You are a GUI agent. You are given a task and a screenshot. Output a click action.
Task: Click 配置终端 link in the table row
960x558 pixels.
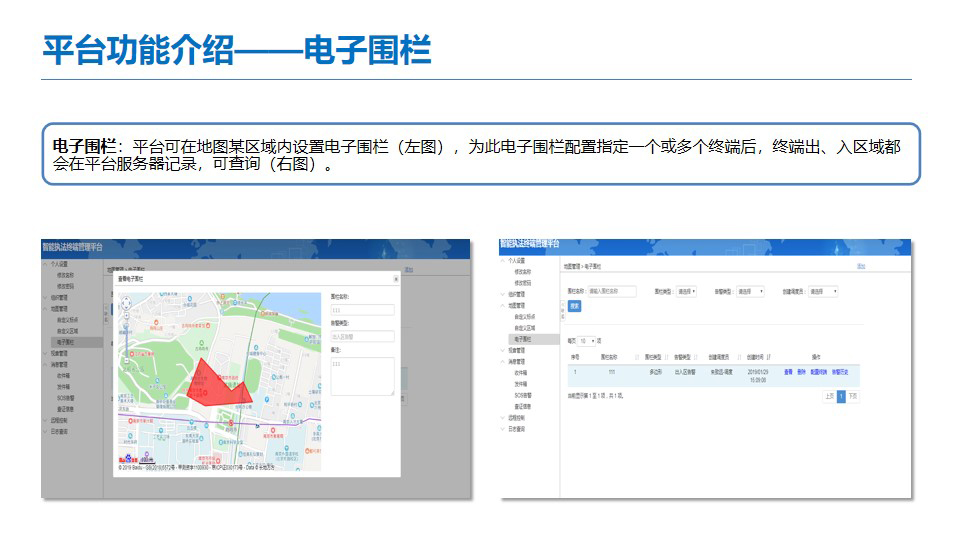pyautogui.click(x=818, y=372)
